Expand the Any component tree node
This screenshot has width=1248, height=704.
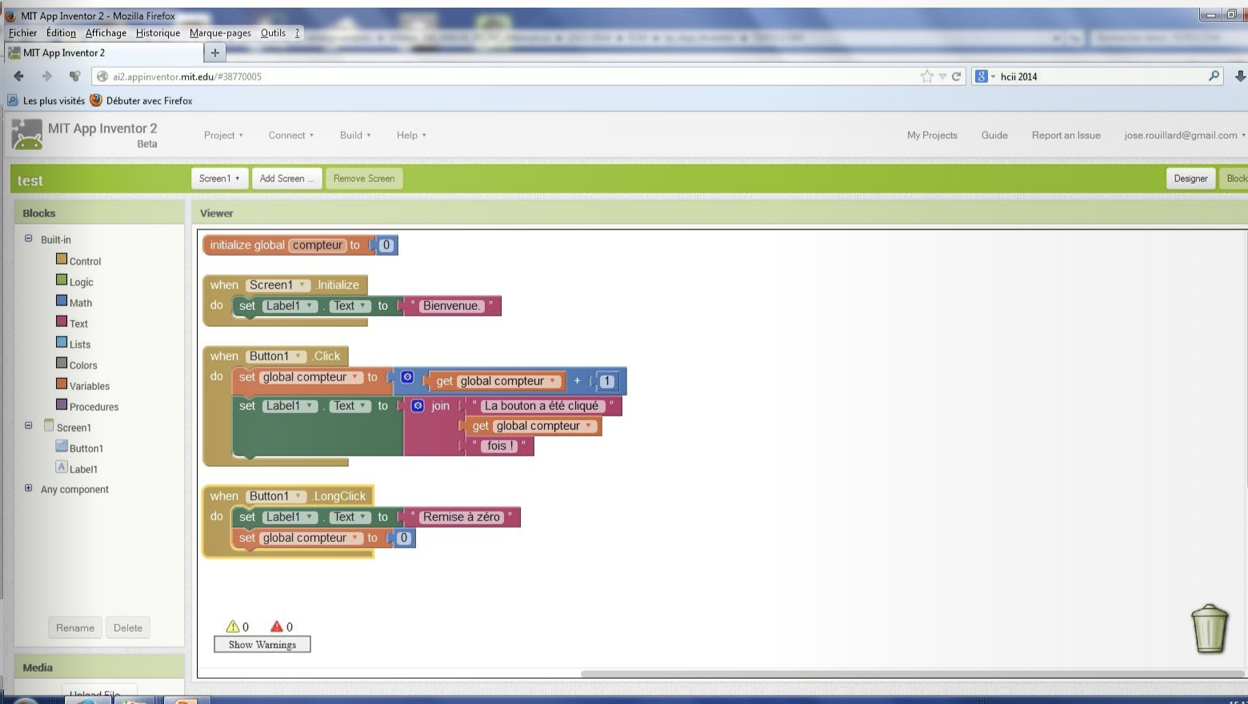(x=28, y=489)
